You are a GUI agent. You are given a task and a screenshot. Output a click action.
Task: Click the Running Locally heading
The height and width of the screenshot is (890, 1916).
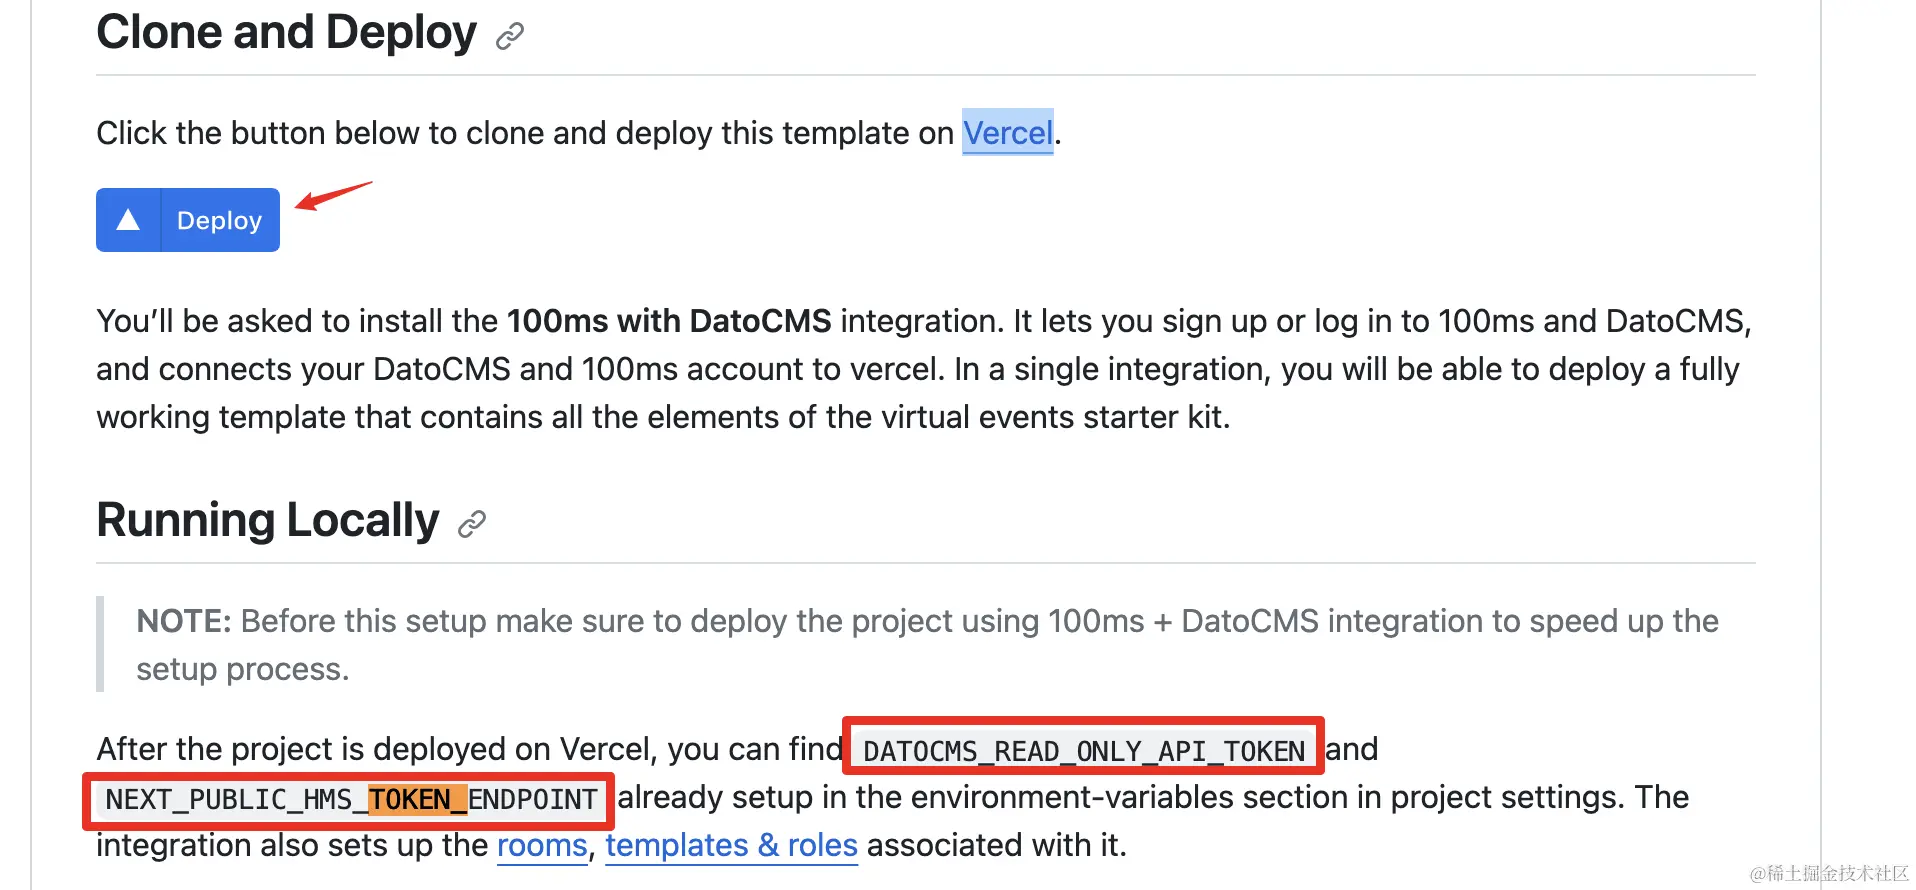pos(267,521)
